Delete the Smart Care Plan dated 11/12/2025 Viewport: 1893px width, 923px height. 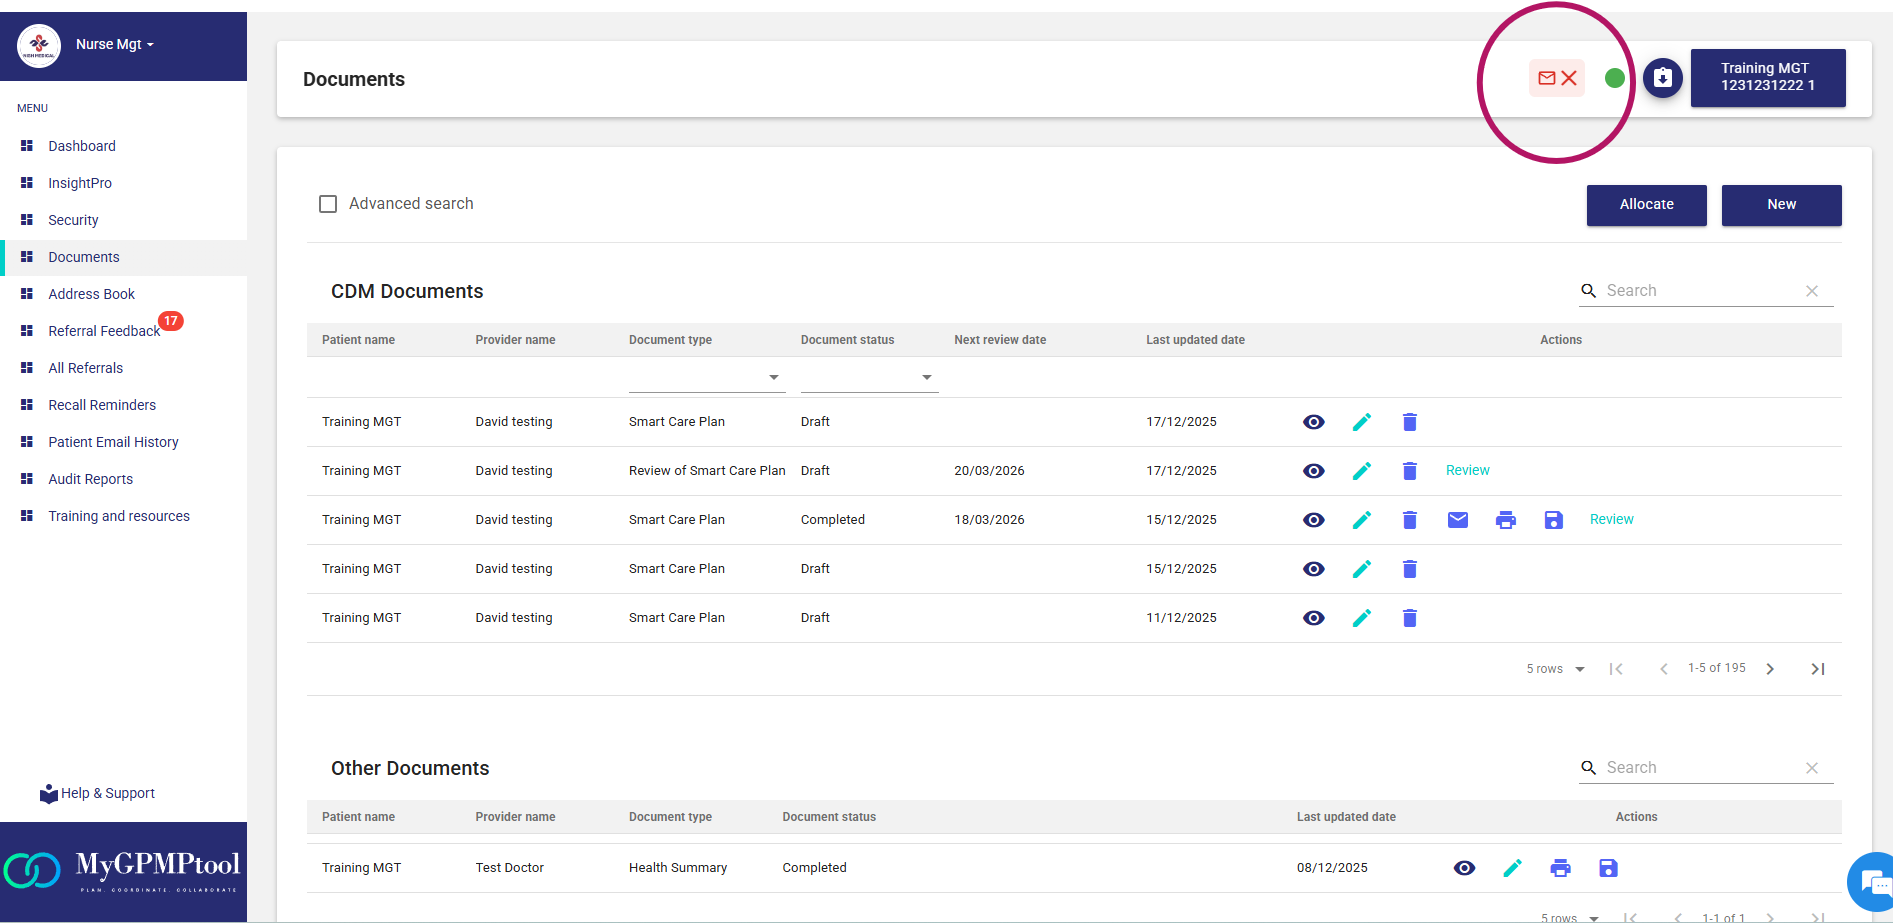point(1409,618)
